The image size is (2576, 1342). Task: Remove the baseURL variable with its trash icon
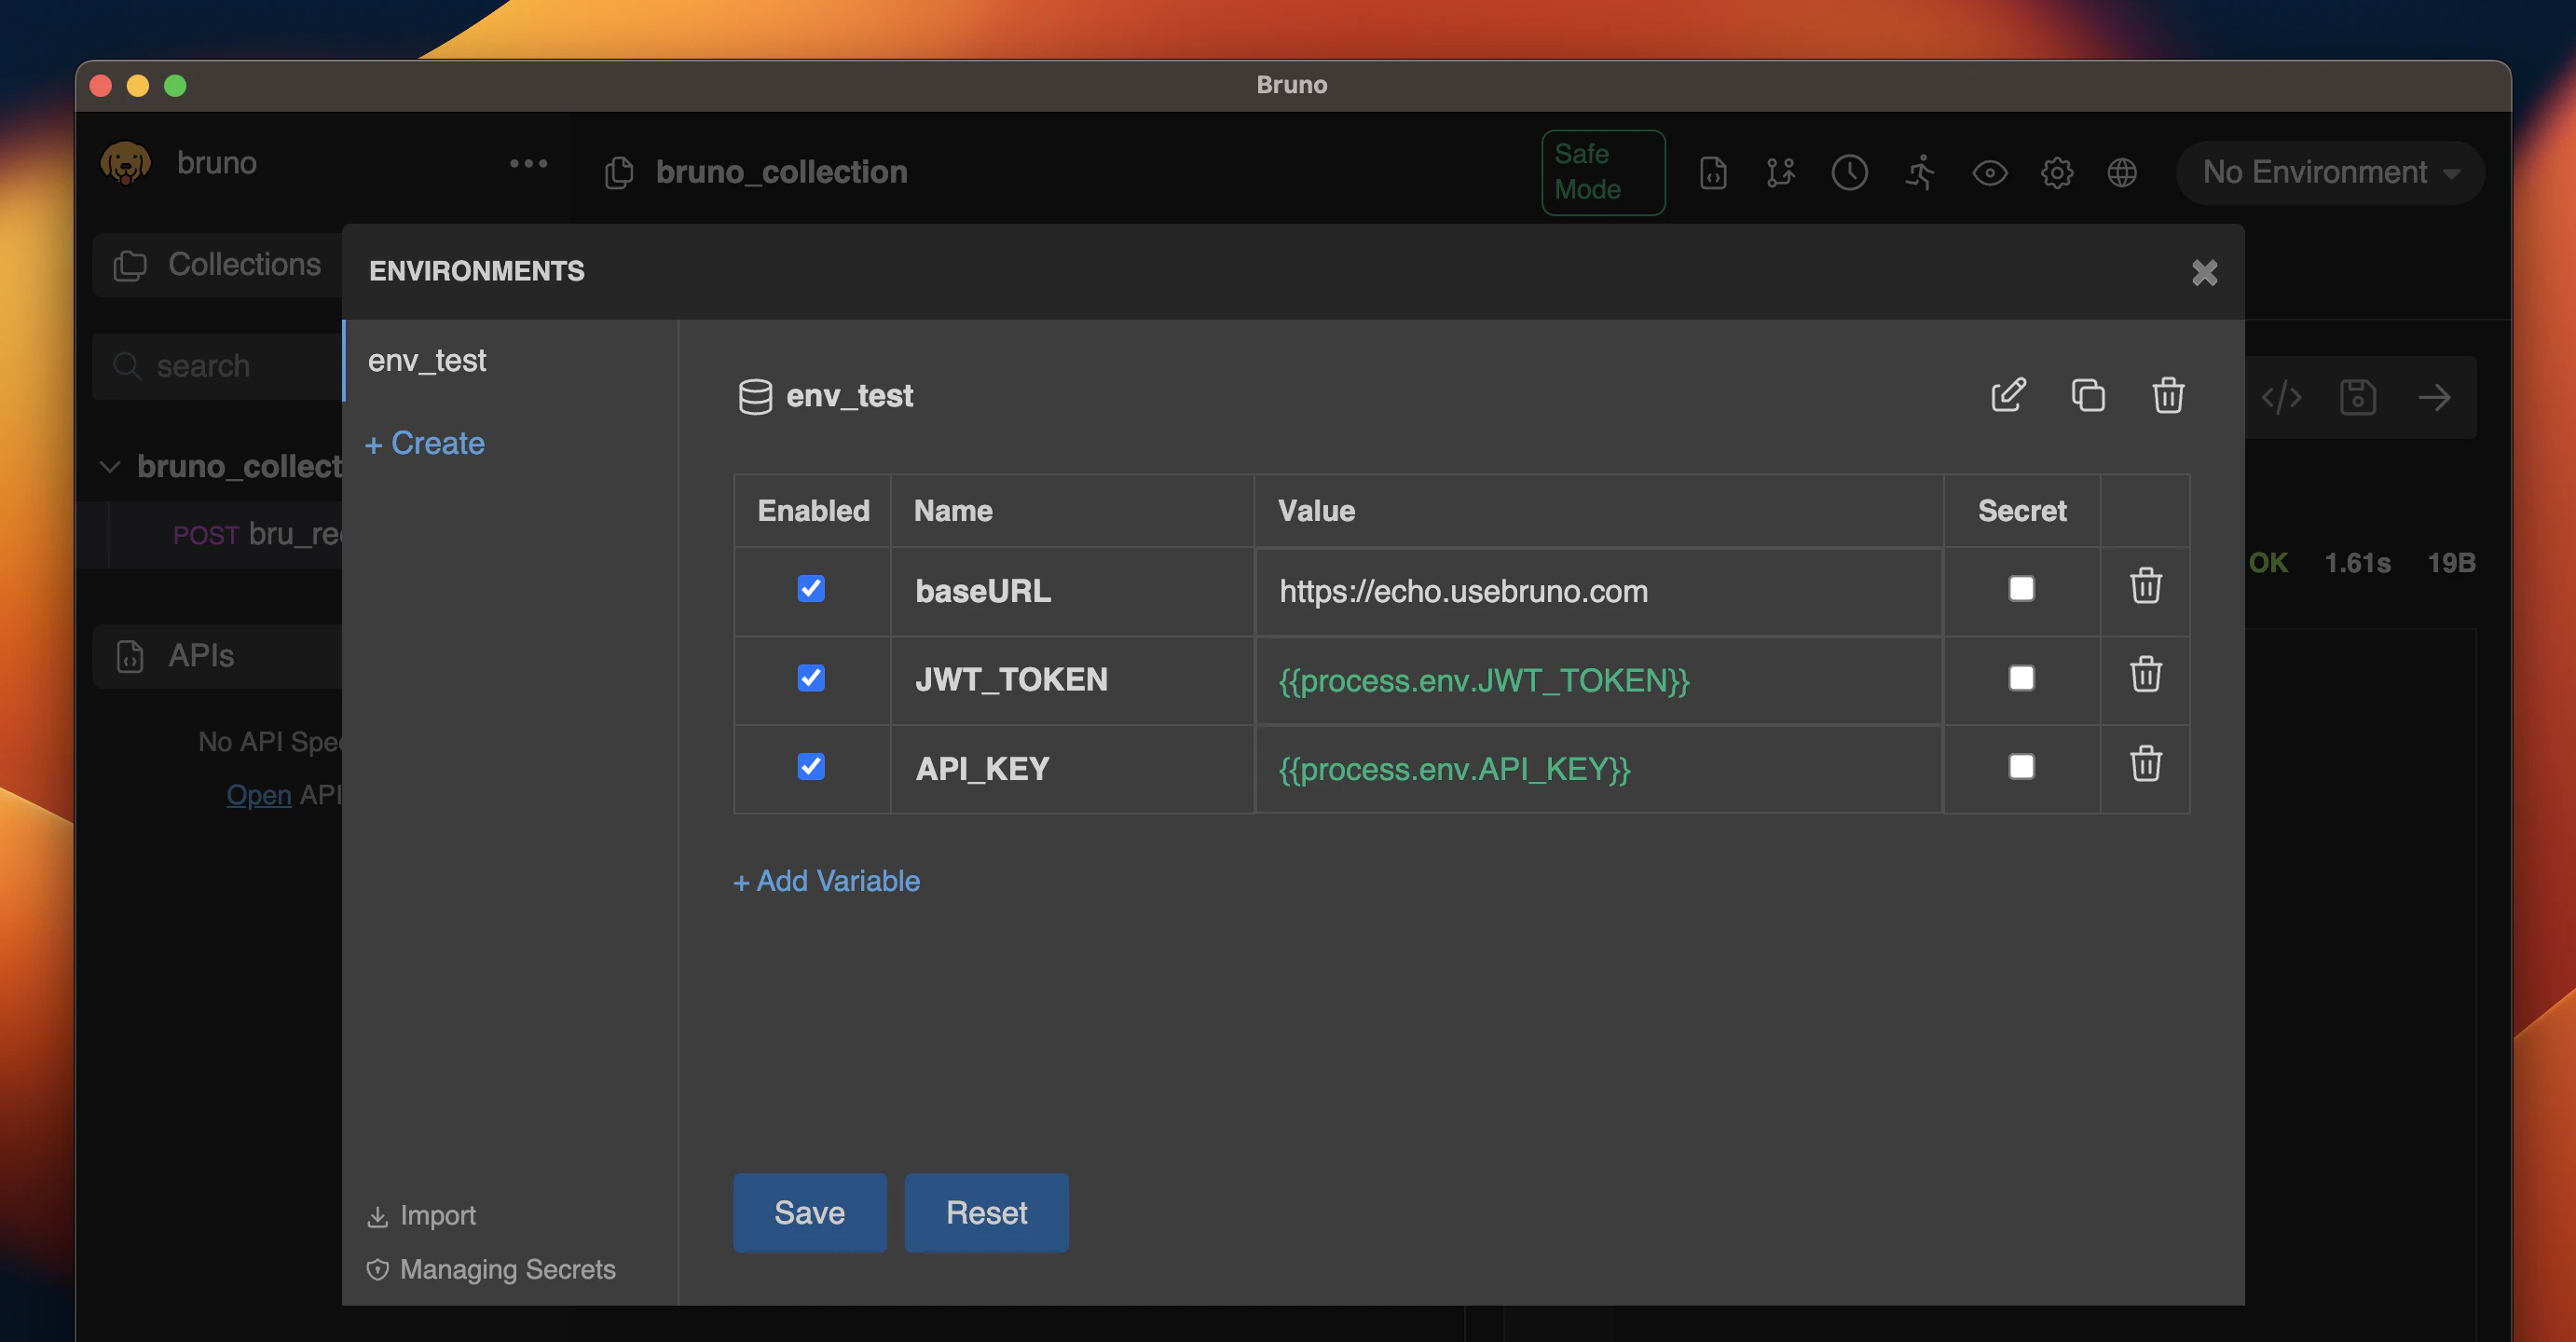2146,587
